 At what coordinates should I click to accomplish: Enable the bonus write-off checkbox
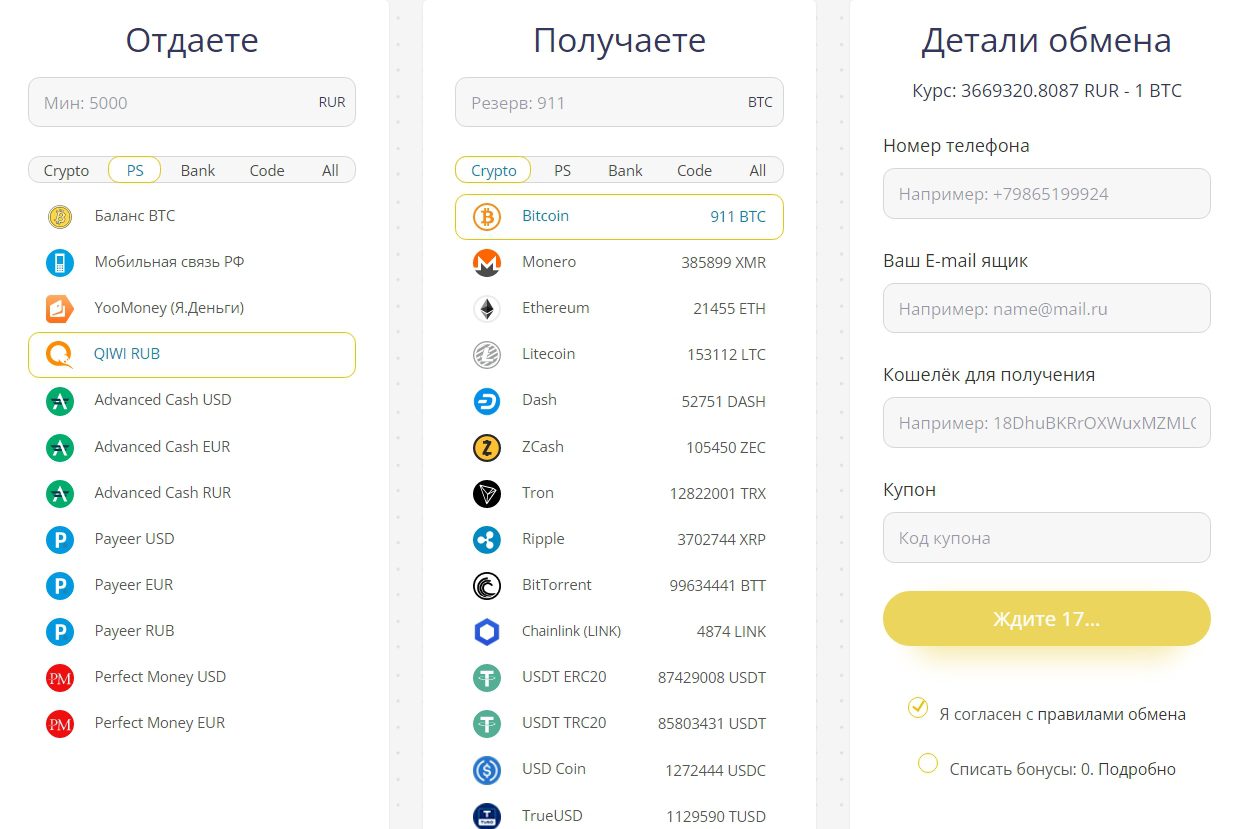928,764
